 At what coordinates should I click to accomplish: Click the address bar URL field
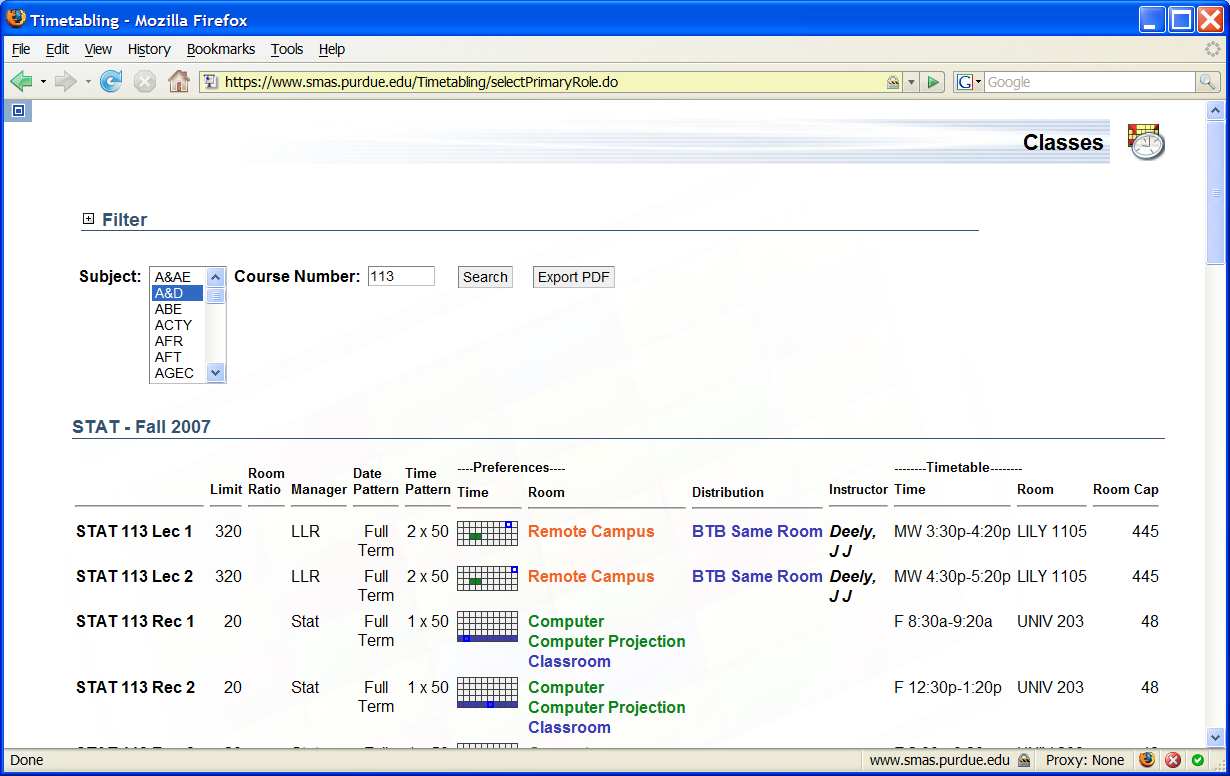(551, 82)
